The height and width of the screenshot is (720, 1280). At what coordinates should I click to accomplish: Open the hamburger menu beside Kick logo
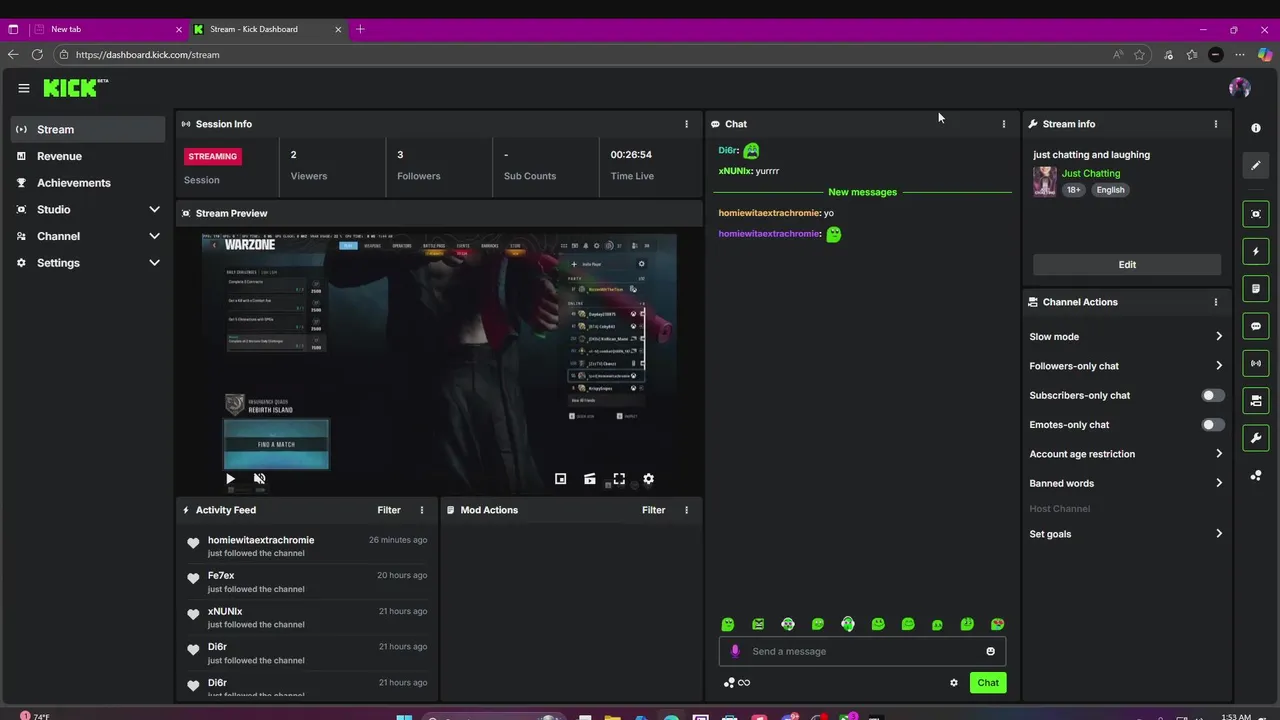(x=24, y=88)
